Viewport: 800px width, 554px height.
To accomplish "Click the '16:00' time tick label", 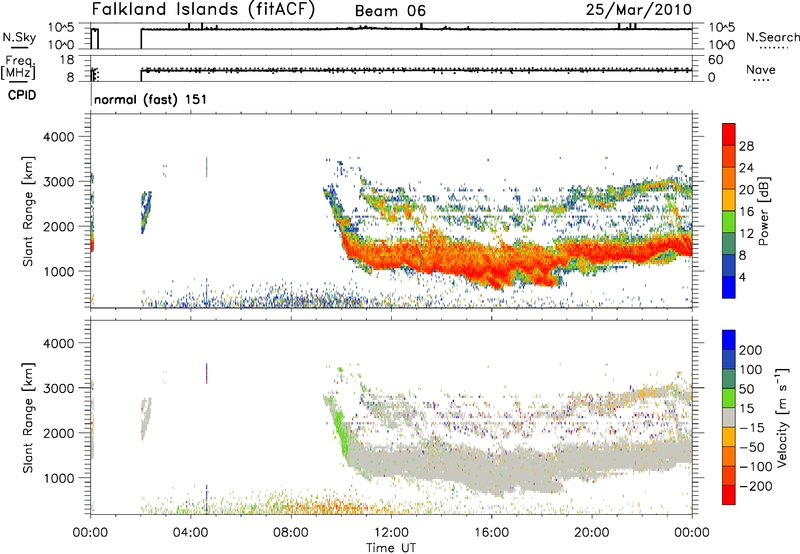I will coord(491,533).
